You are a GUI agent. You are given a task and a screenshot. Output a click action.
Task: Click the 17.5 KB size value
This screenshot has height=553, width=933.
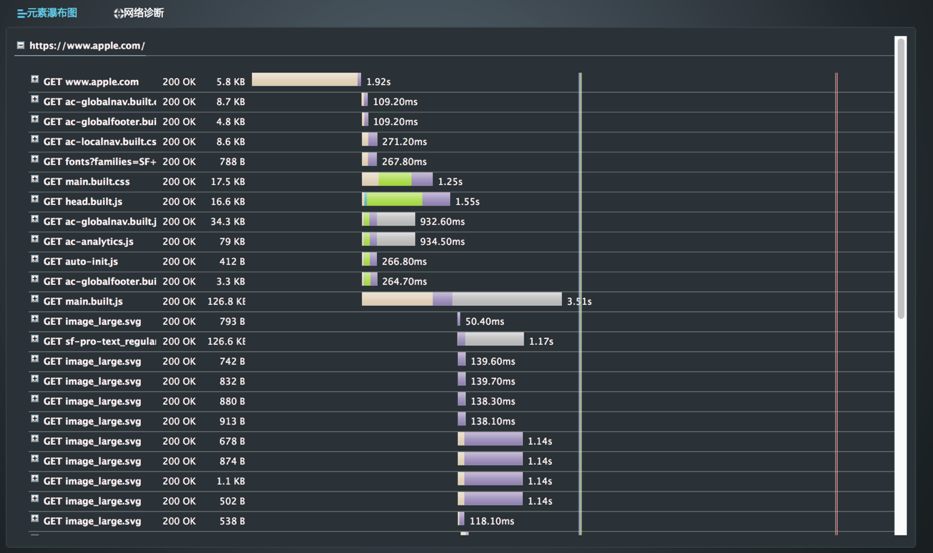pos(228,182)
